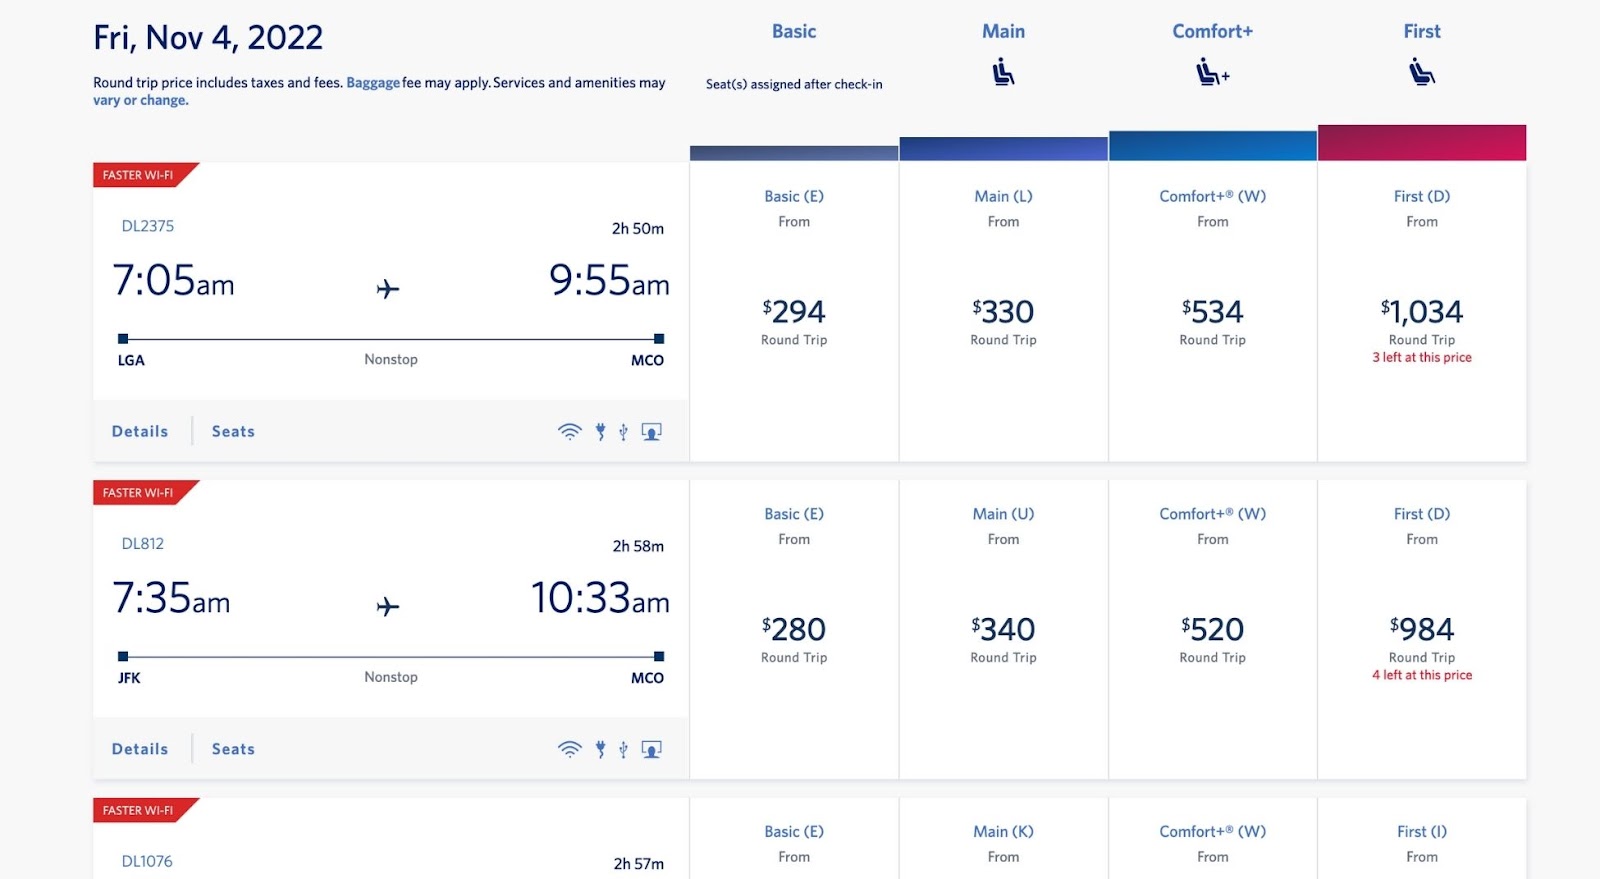Open the Baggage fee link
1600x879 pixels.
[x=373, y=83]
